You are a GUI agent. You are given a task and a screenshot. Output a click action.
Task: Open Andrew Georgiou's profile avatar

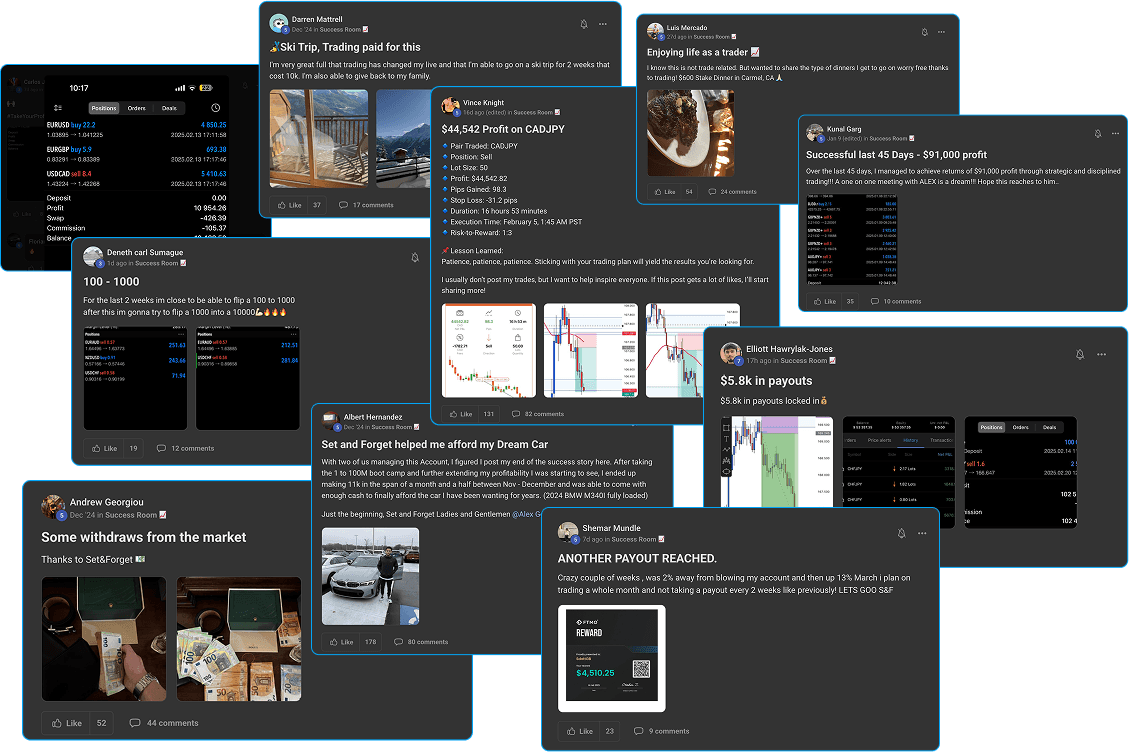coord(53,506)
